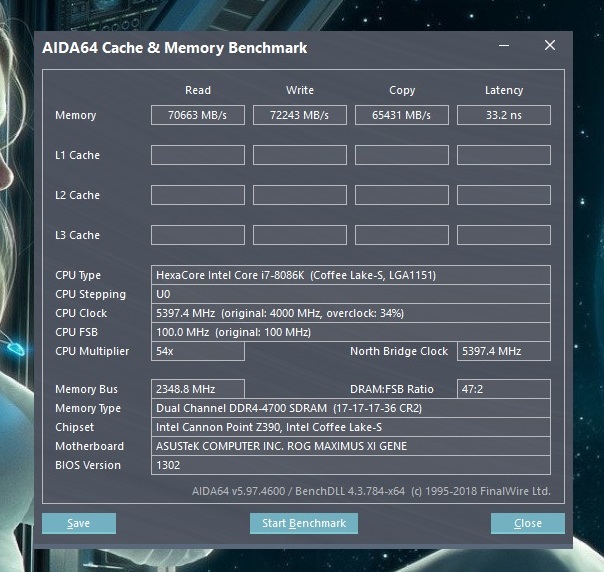Viewport: 604px width, 572px height.
Task: Click the empty L1 Cache Copy field
Action: pyautogui.click(x=402, y=155)
